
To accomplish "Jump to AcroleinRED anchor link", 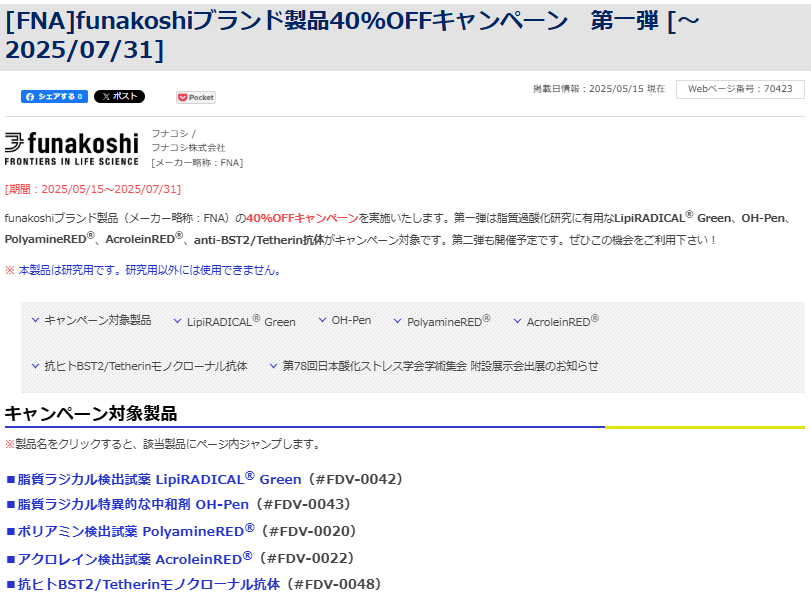I will pos(563,321).
